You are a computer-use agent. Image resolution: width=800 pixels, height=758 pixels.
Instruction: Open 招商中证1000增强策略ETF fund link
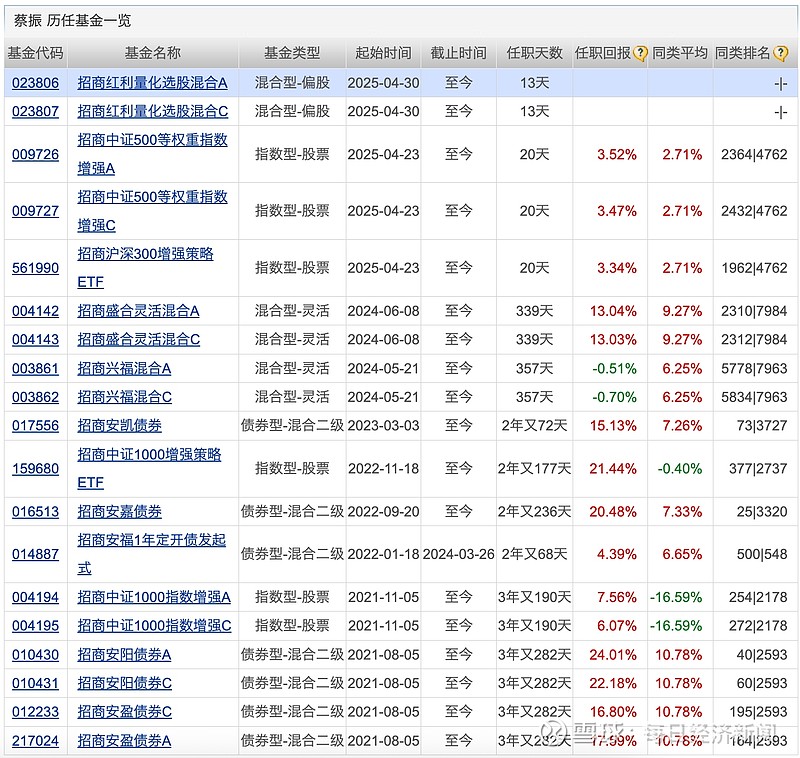[149, 468]
